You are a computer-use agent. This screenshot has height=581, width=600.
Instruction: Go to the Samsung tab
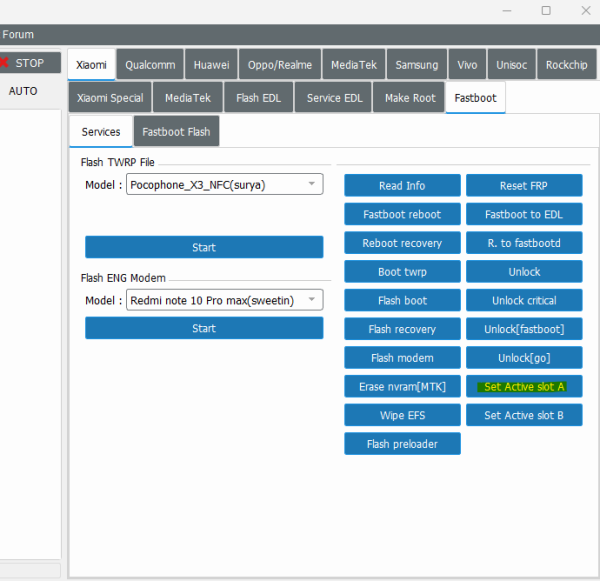click(x=417, y=65)
